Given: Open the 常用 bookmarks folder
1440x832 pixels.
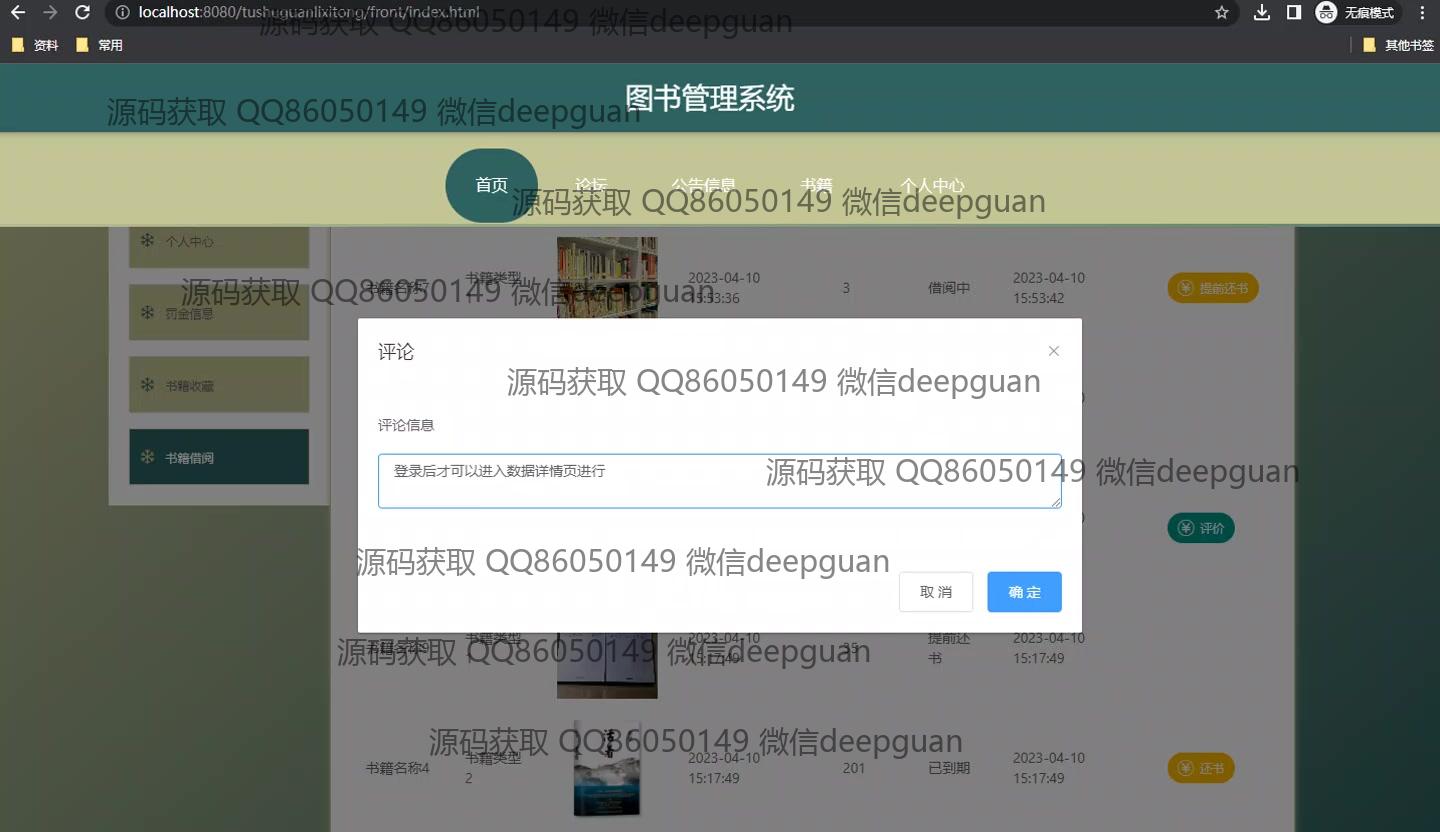Looking at the screenshot, I should pos(99,45).
